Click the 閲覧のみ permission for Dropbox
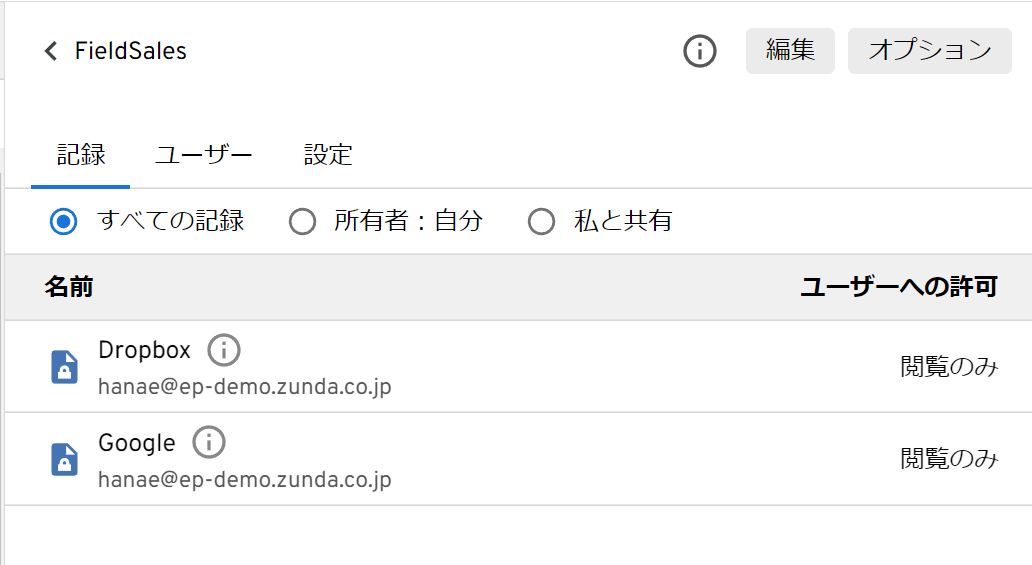1032x565 pixels. (949, 367)
